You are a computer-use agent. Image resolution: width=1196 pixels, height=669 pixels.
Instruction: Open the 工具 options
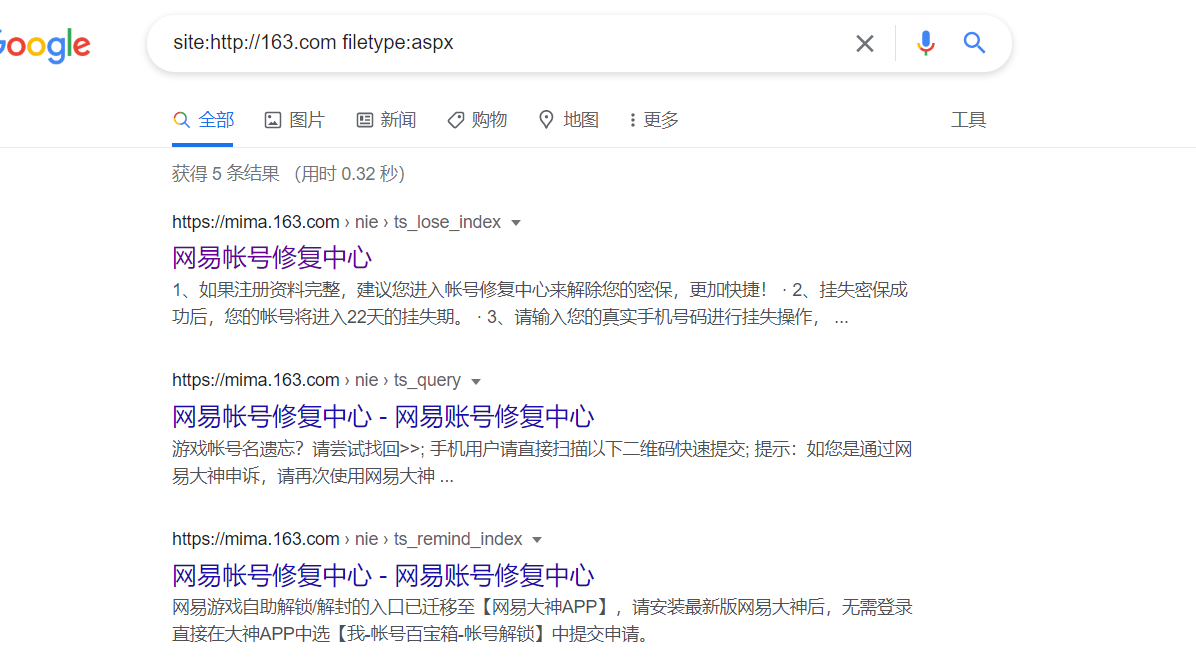coord(968,120)
